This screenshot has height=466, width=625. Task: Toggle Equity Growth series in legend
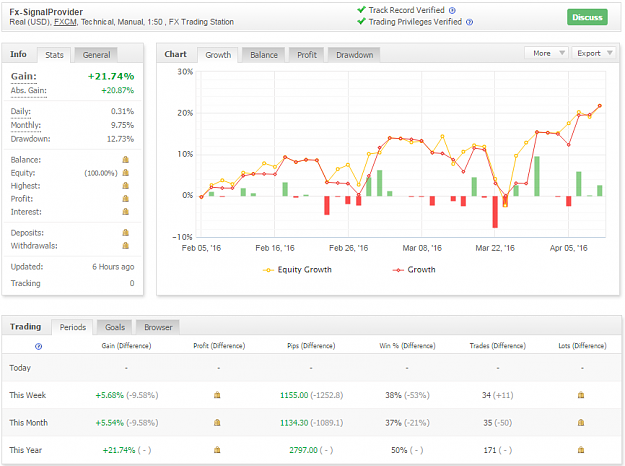coord(297,270)
